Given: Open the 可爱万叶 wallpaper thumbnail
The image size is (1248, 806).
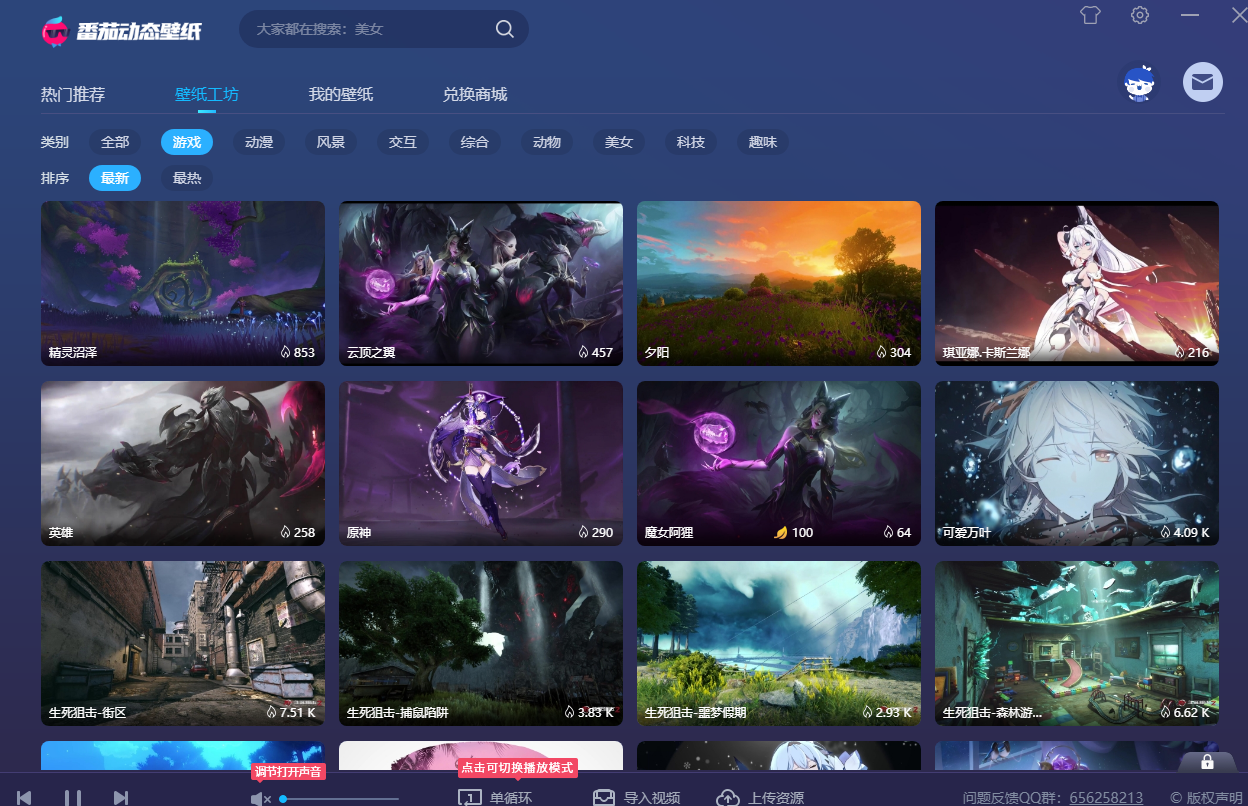Looking at the screenshot, I should (1077, 463).
